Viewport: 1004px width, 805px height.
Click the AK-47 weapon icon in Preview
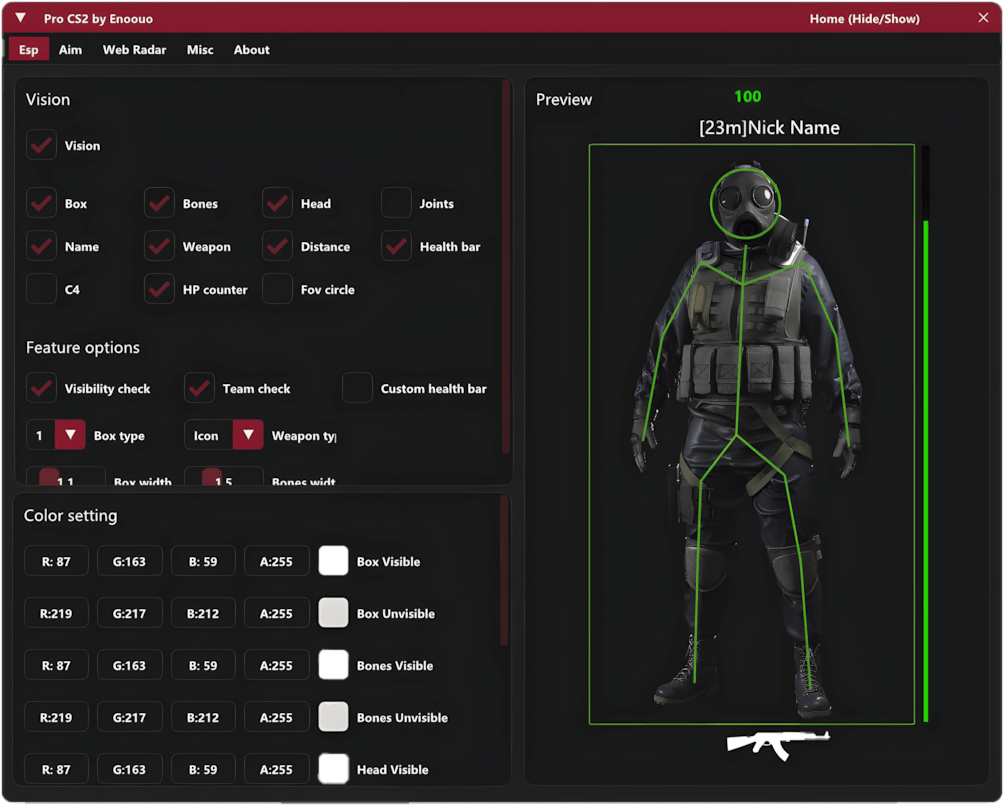[778, 745]
